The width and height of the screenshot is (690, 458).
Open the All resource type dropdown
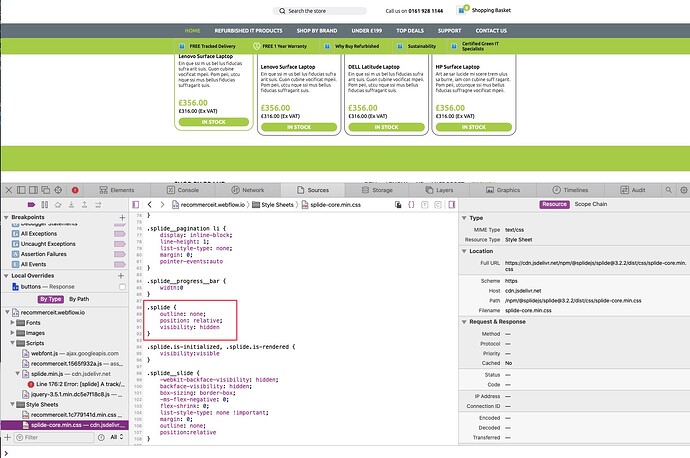pos(117,437)
